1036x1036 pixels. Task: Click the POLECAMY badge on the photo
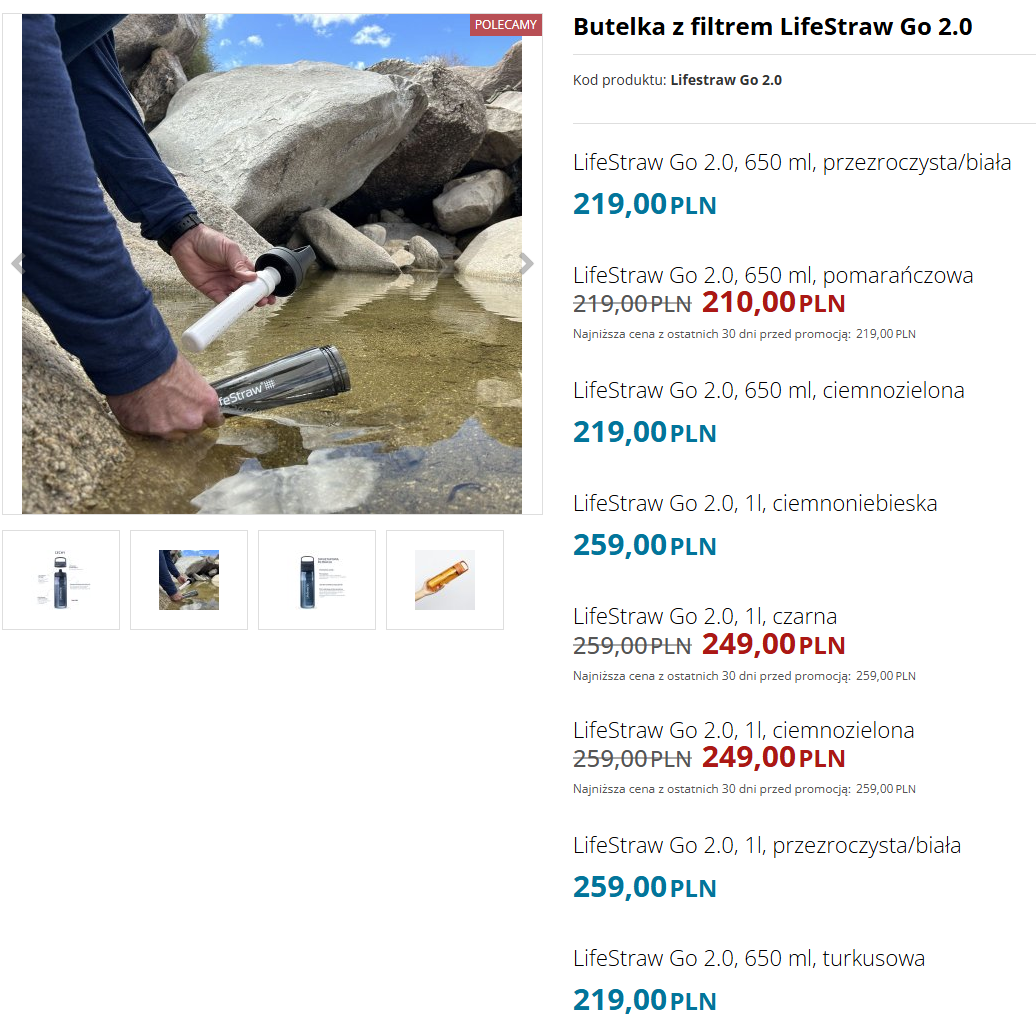(x=505, y=24)
